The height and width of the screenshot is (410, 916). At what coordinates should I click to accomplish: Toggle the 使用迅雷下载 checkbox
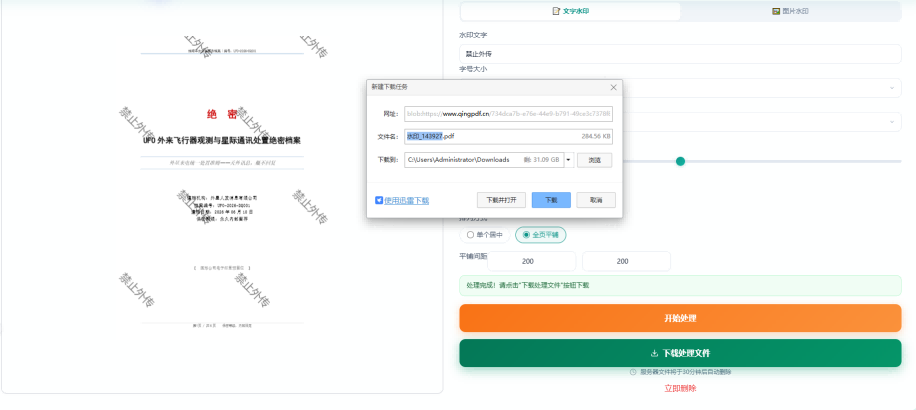tap(379, 200)
